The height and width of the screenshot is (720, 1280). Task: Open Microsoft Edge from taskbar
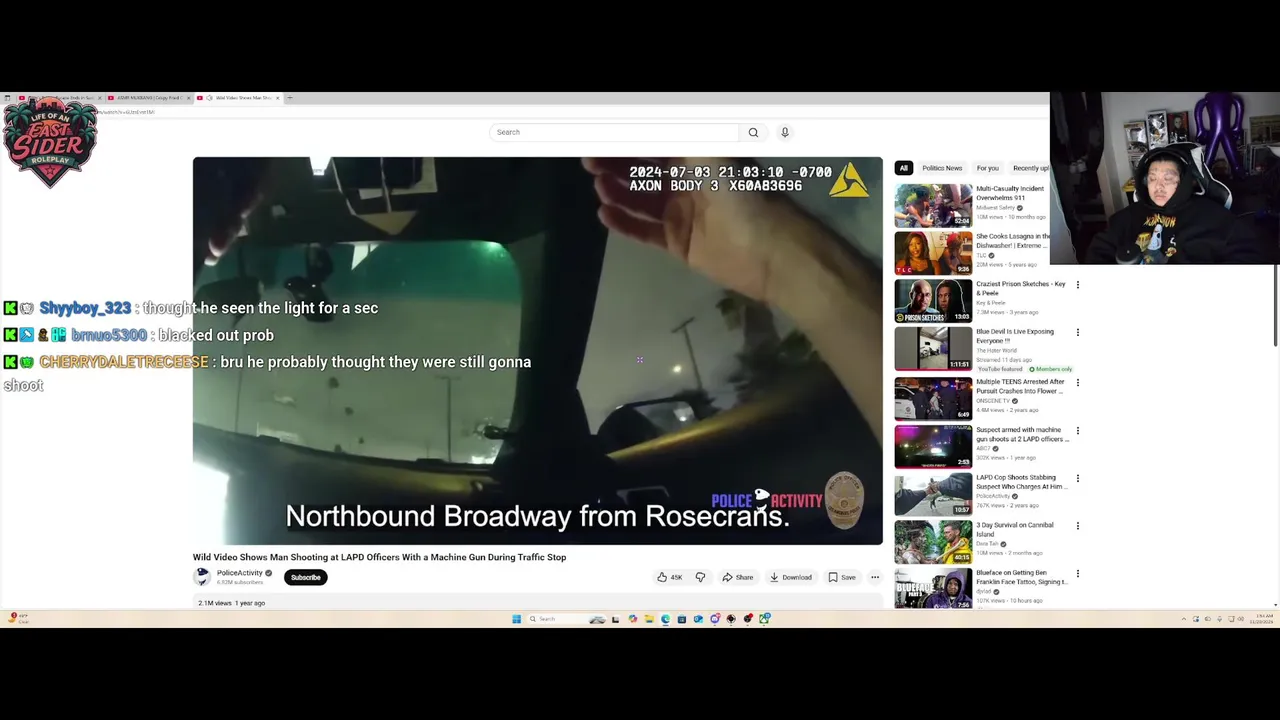[x=665, y=619]
